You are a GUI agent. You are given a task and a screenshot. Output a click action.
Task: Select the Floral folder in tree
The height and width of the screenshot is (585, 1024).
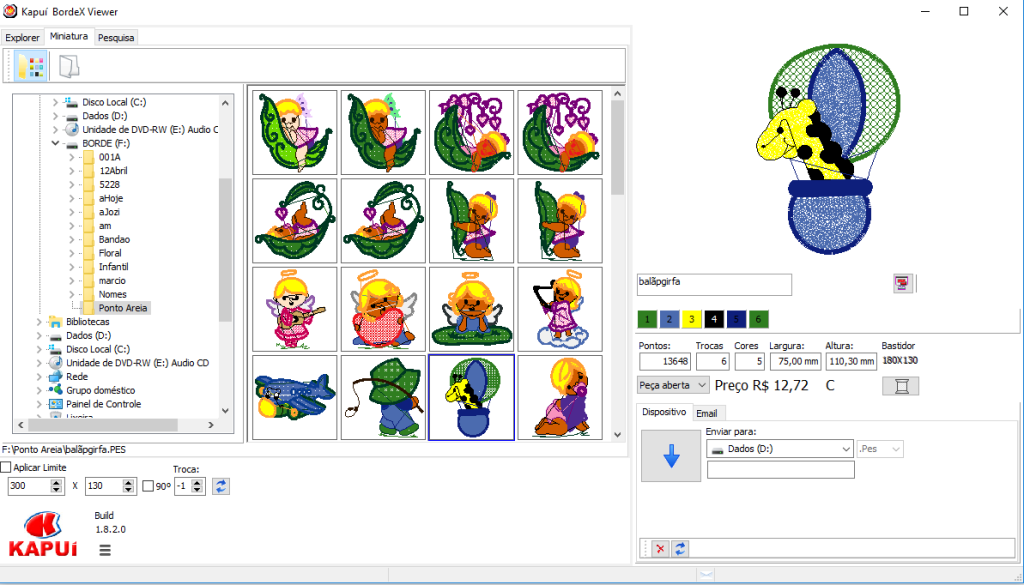coord(110,253)
